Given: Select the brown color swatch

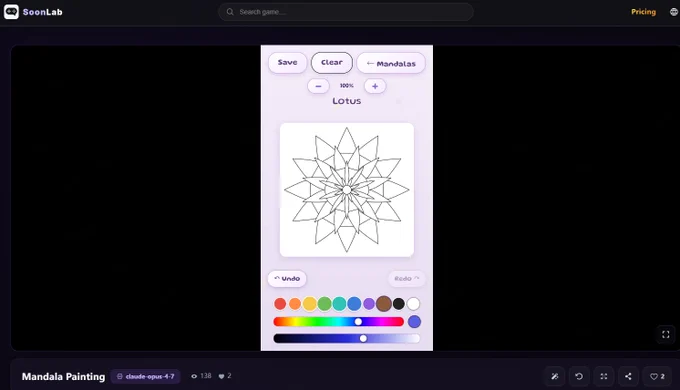Looking at the screenshot, I should (384, 304).
